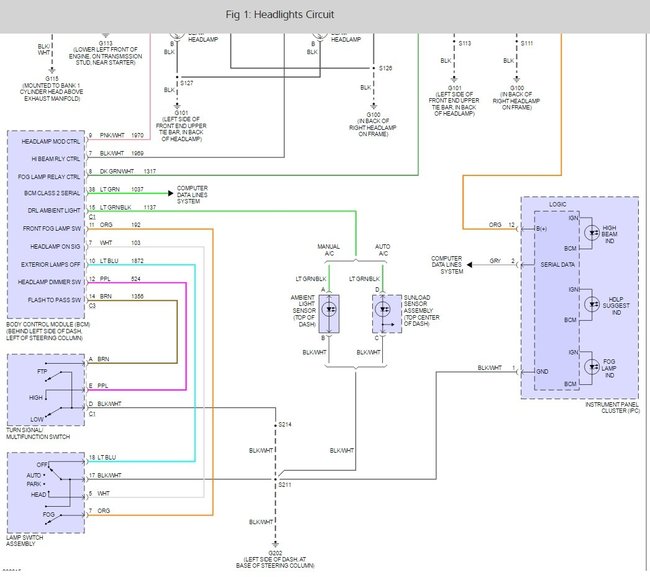The width and height of the screenshot is (650, 577).
Task: Click the S126 splice label
Action: [386, 68]
